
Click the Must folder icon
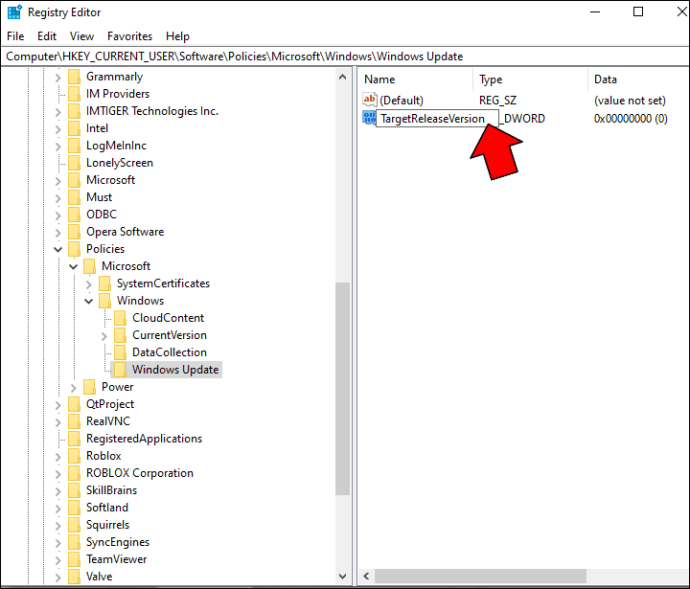tap(74, 197)
